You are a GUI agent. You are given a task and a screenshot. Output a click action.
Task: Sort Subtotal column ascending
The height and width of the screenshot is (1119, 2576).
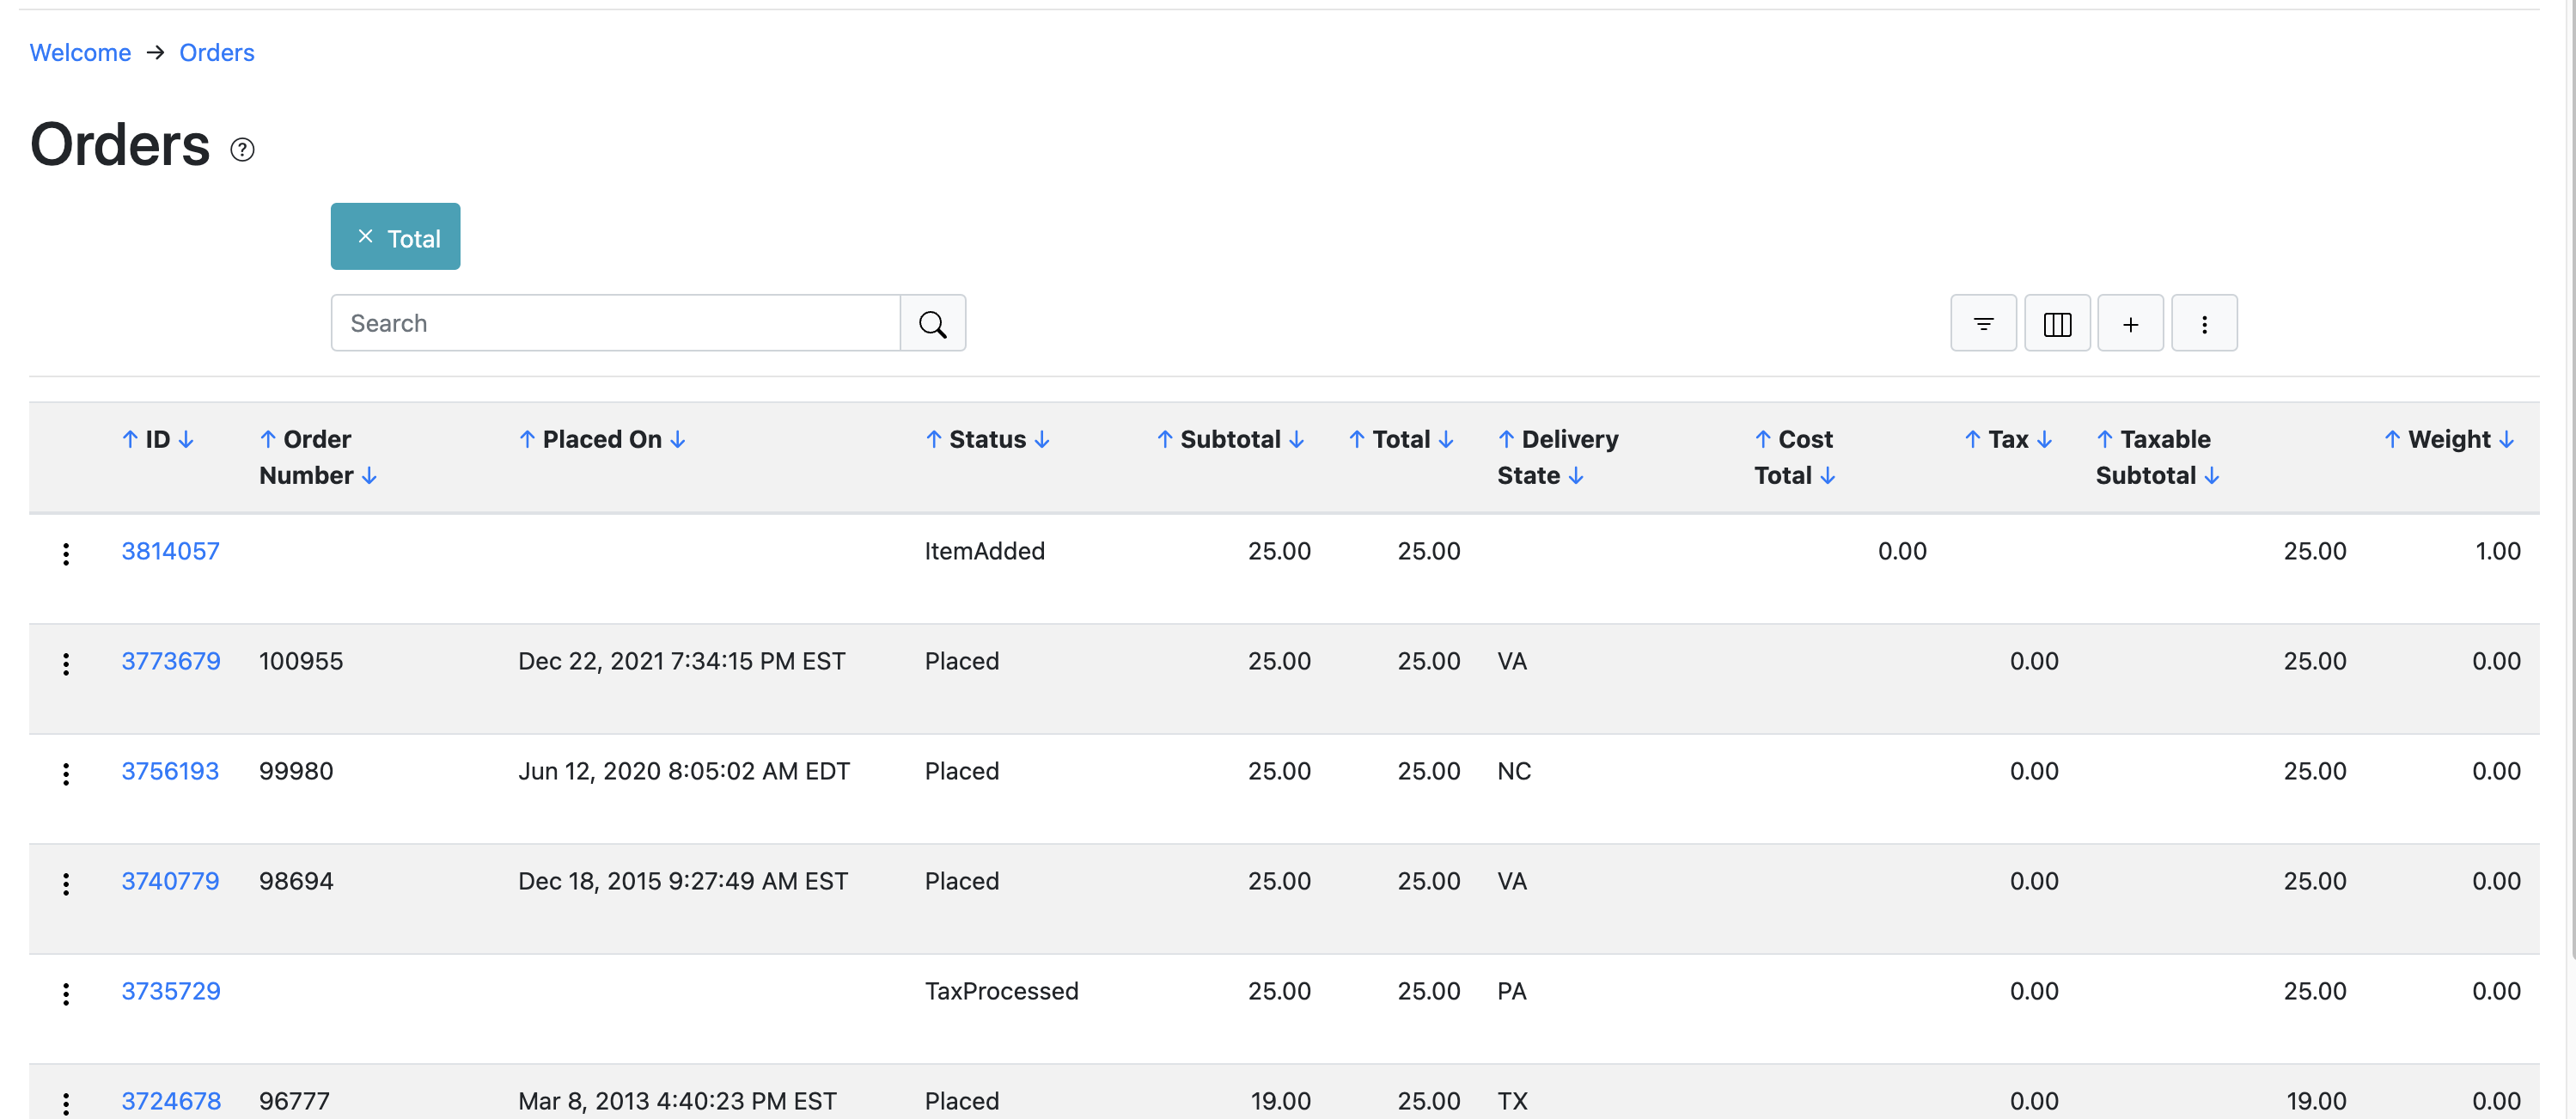[x=1165, y=439]
